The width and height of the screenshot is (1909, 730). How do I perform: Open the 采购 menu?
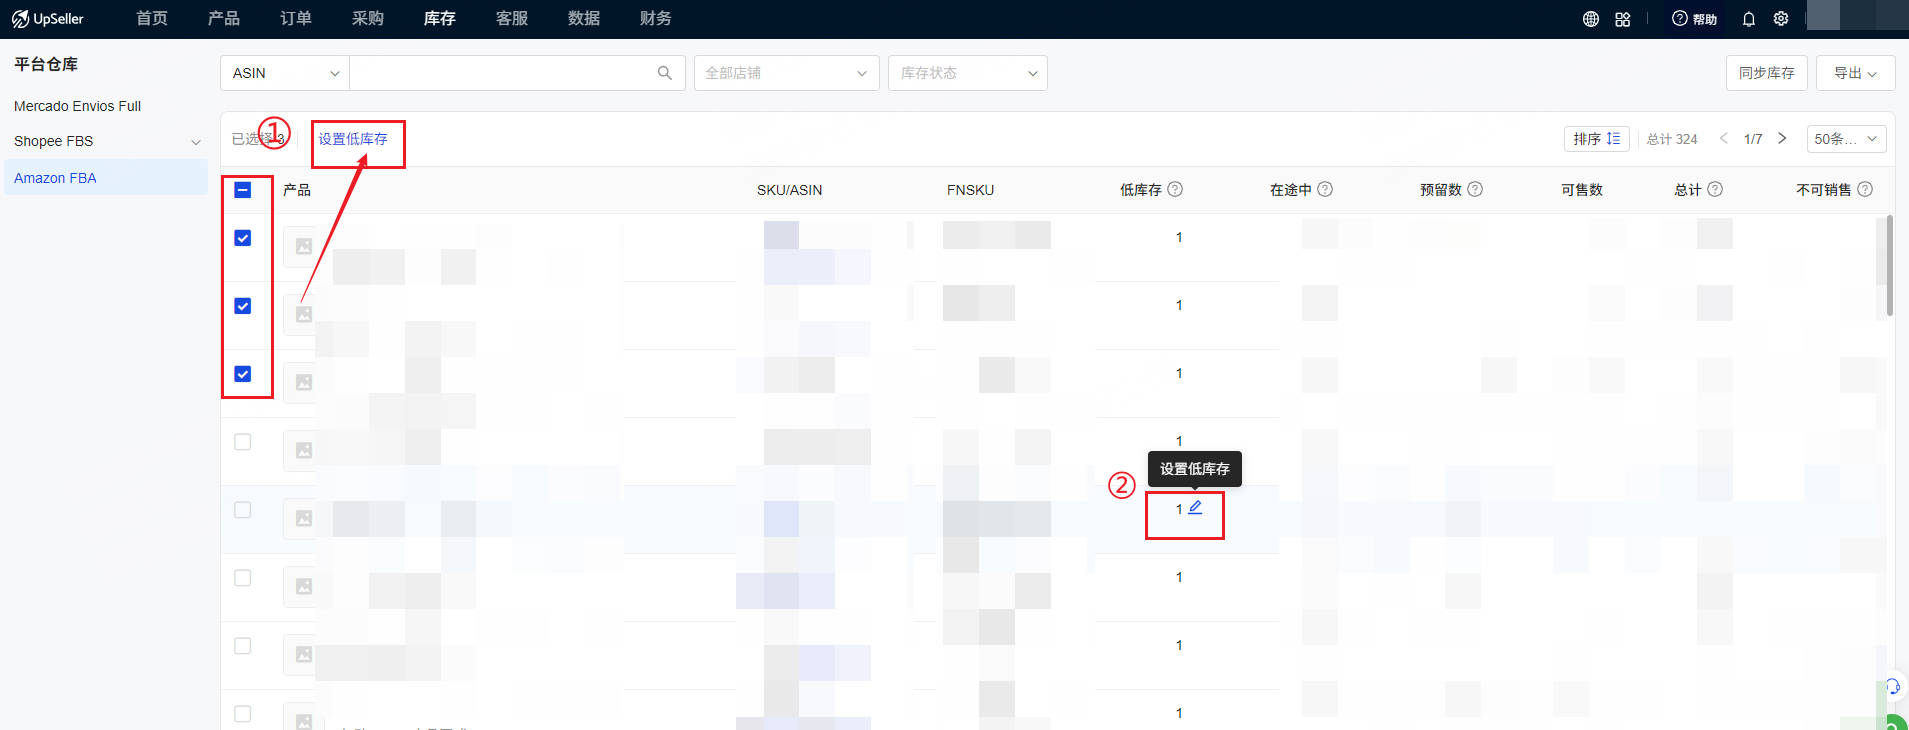(x=368, y=19)
